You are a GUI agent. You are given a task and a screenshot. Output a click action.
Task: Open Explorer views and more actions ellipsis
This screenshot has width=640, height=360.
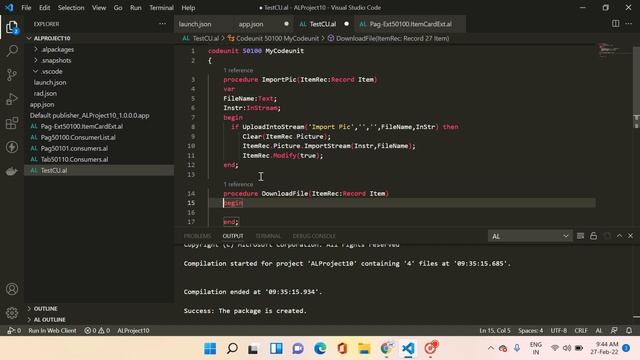pyautogui.click(x=162, y=24)
